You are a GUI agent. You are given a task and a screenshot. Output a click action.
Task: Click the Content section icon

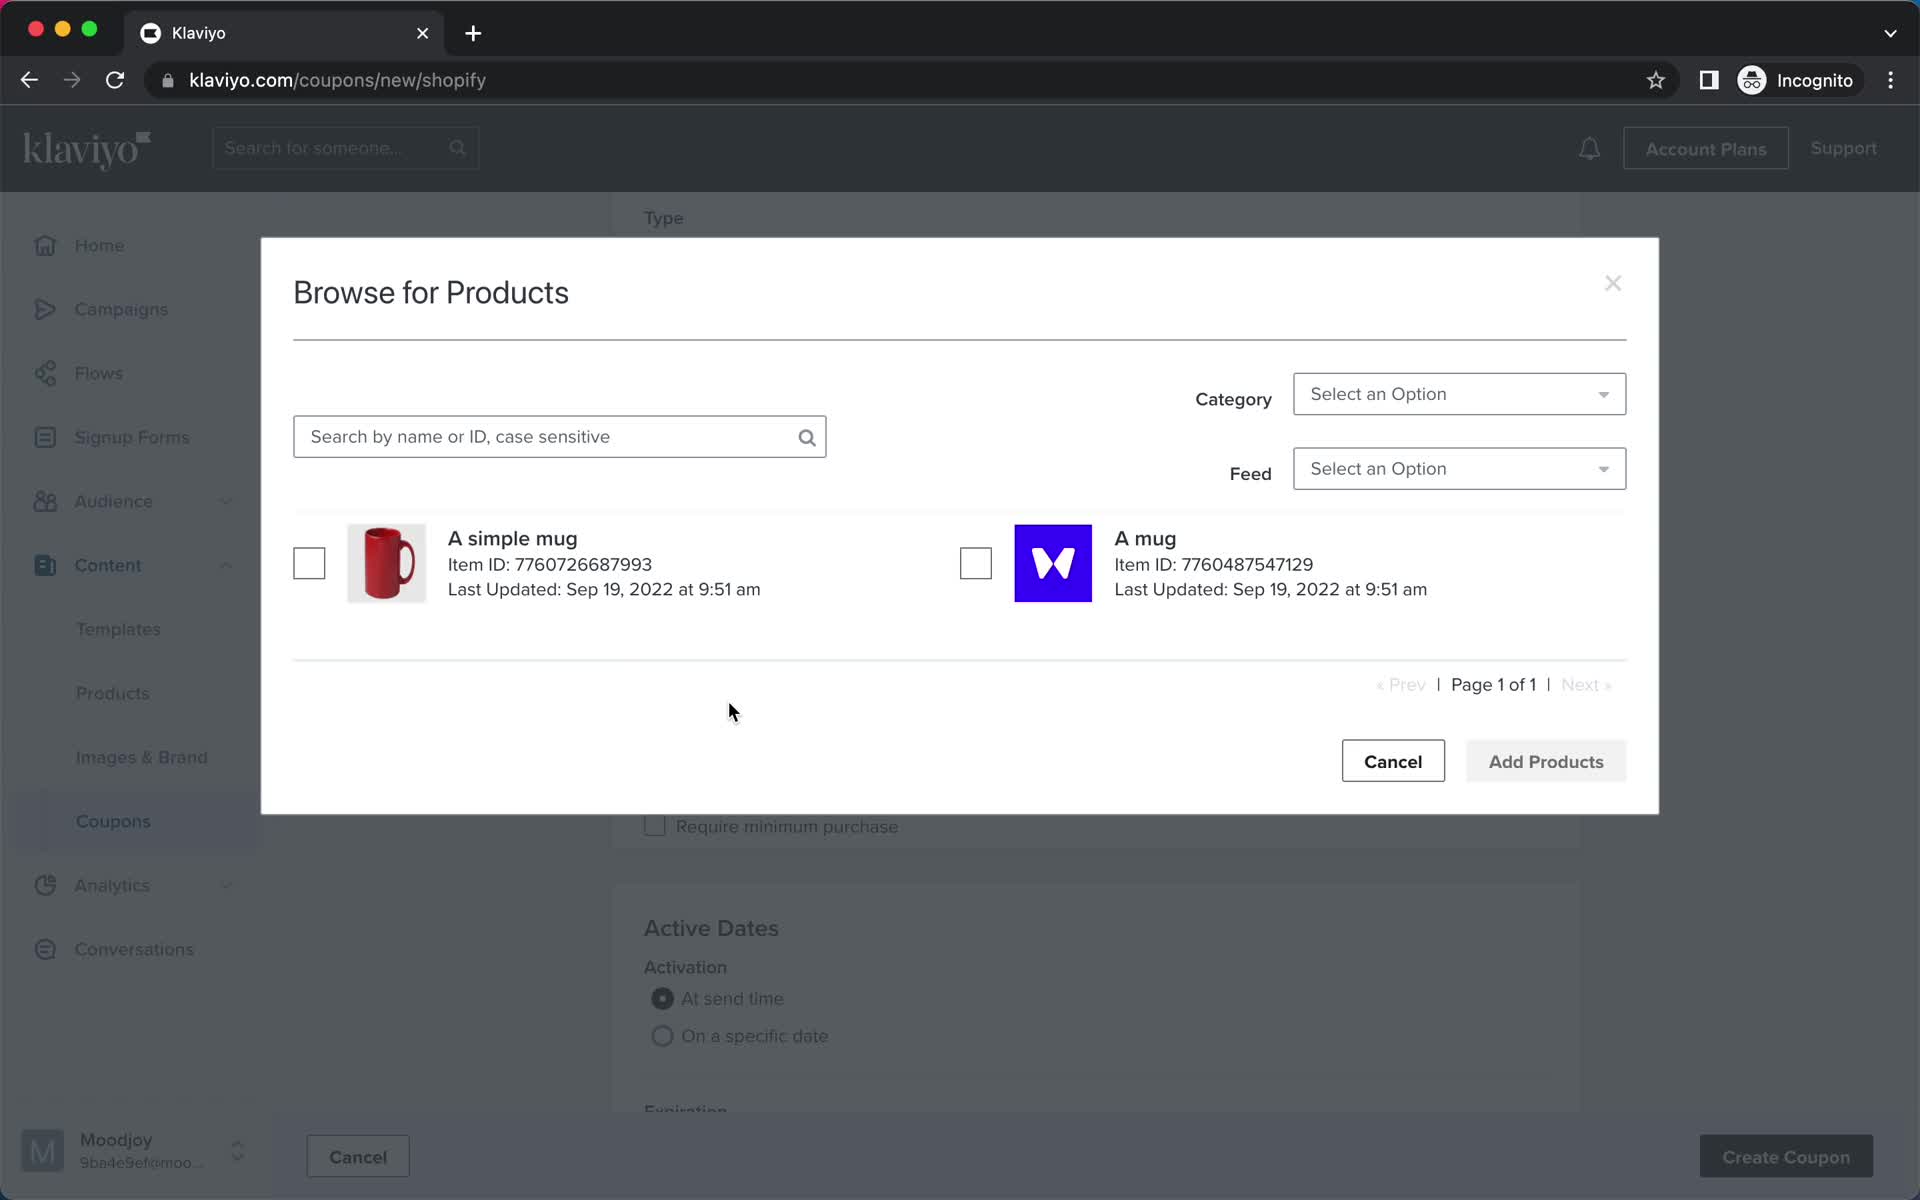pyautogui.click(x=44, y=564)
